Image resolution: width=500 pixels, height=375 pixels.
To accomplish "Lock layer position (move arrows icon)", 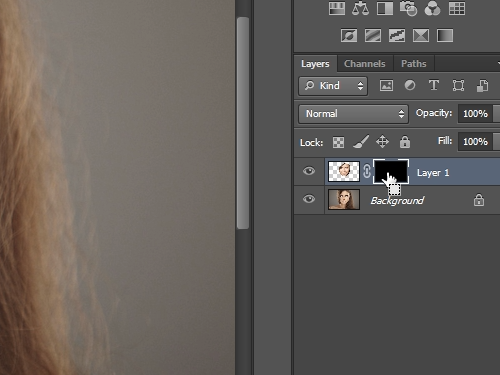I will [x=382, y=142].
